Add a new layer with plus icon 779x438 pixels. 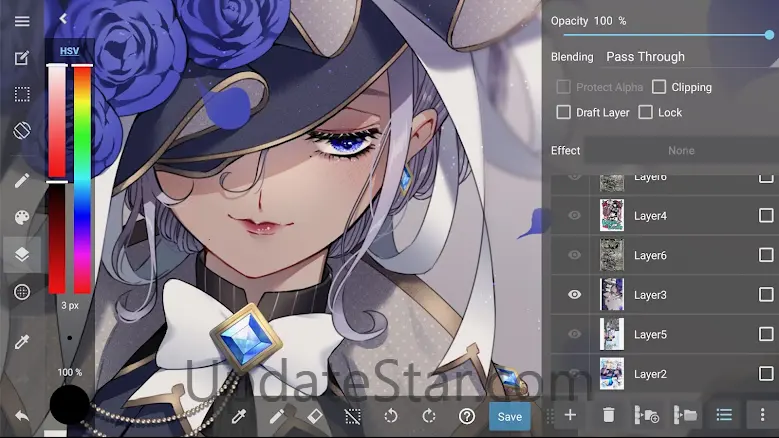570,415
